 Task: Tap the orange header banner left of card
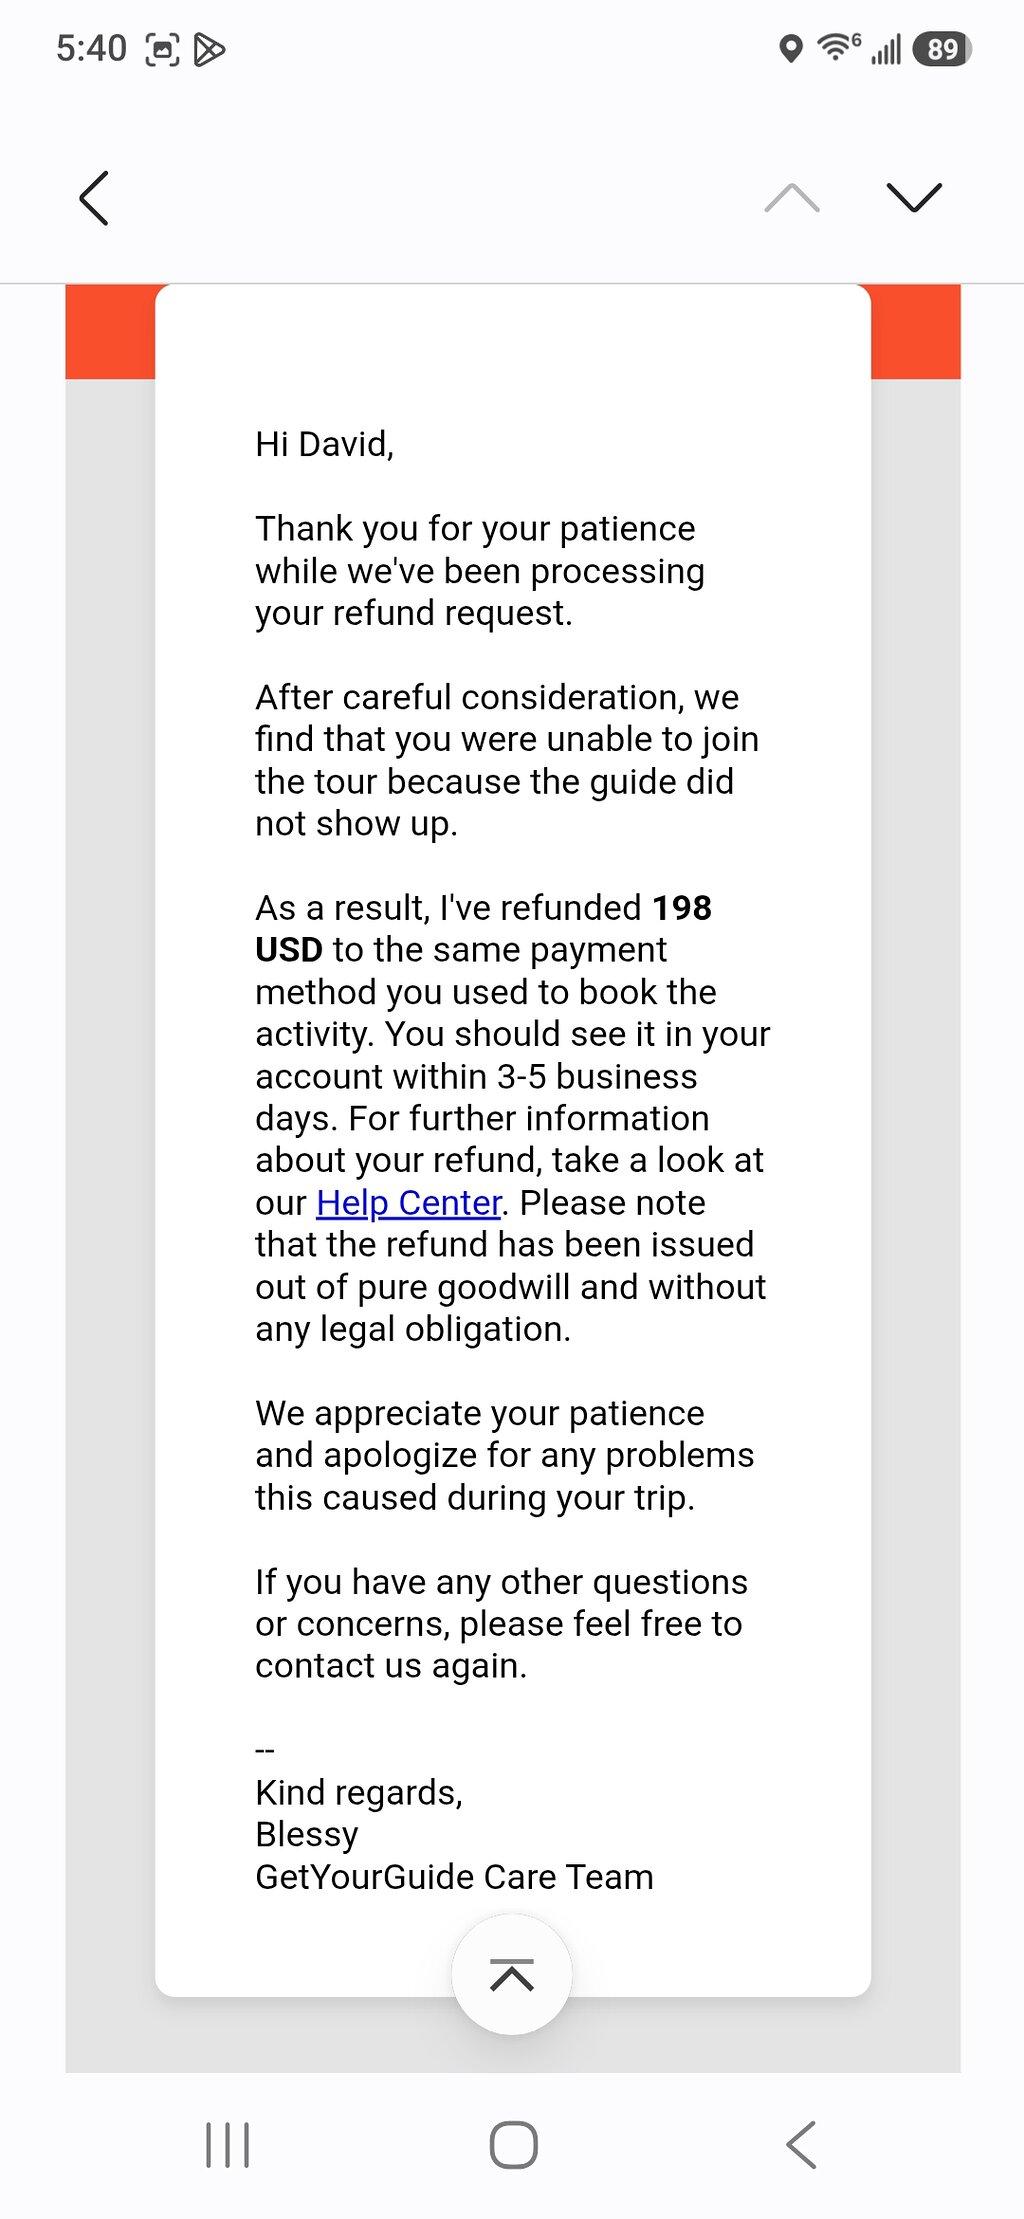coord(110,332)
